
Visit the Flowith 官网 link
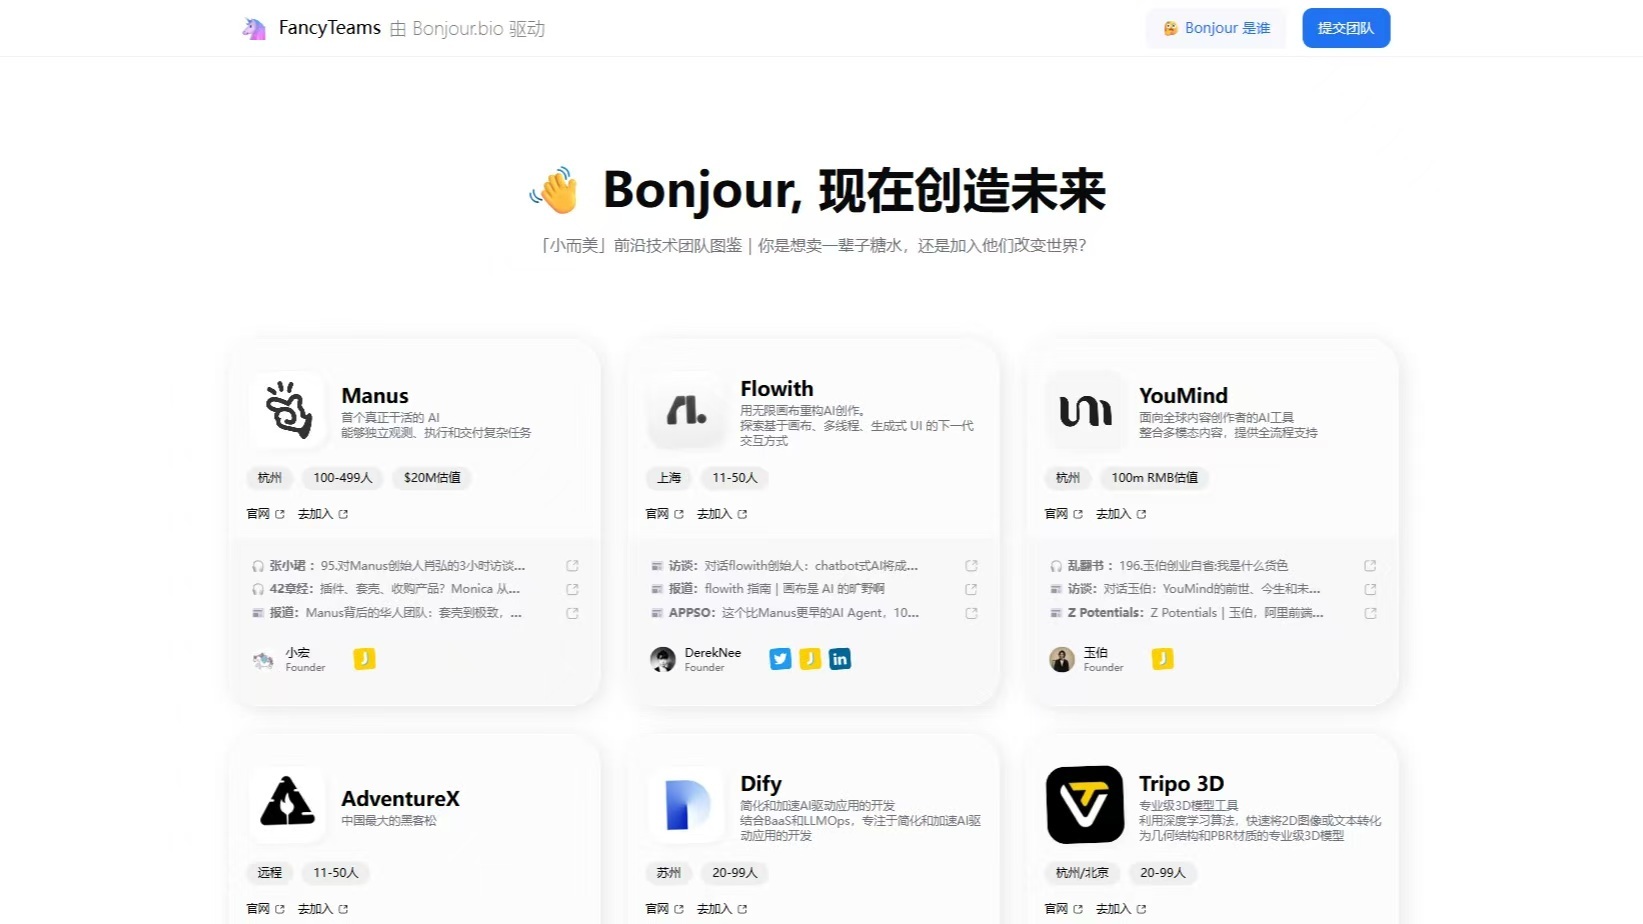665,514
